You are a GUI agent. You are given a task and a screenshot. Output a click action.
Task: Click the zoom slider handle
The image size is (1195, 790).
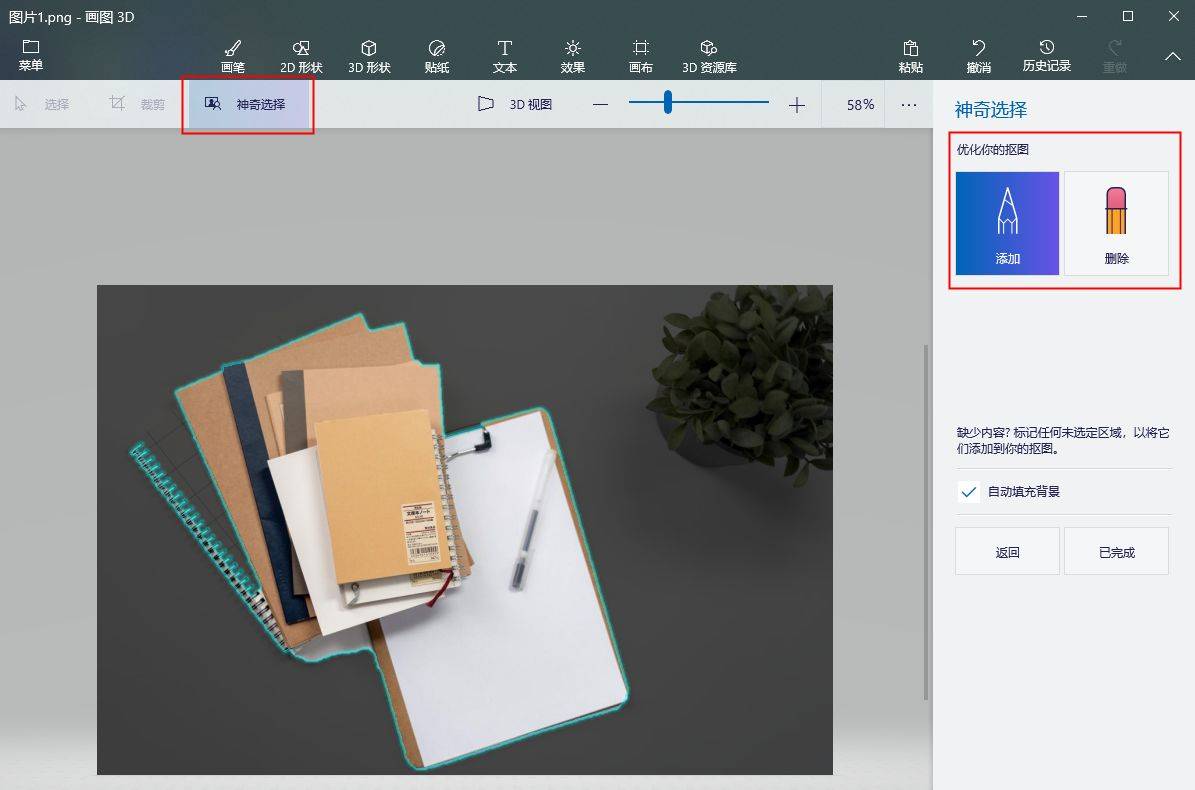point(667,102)
